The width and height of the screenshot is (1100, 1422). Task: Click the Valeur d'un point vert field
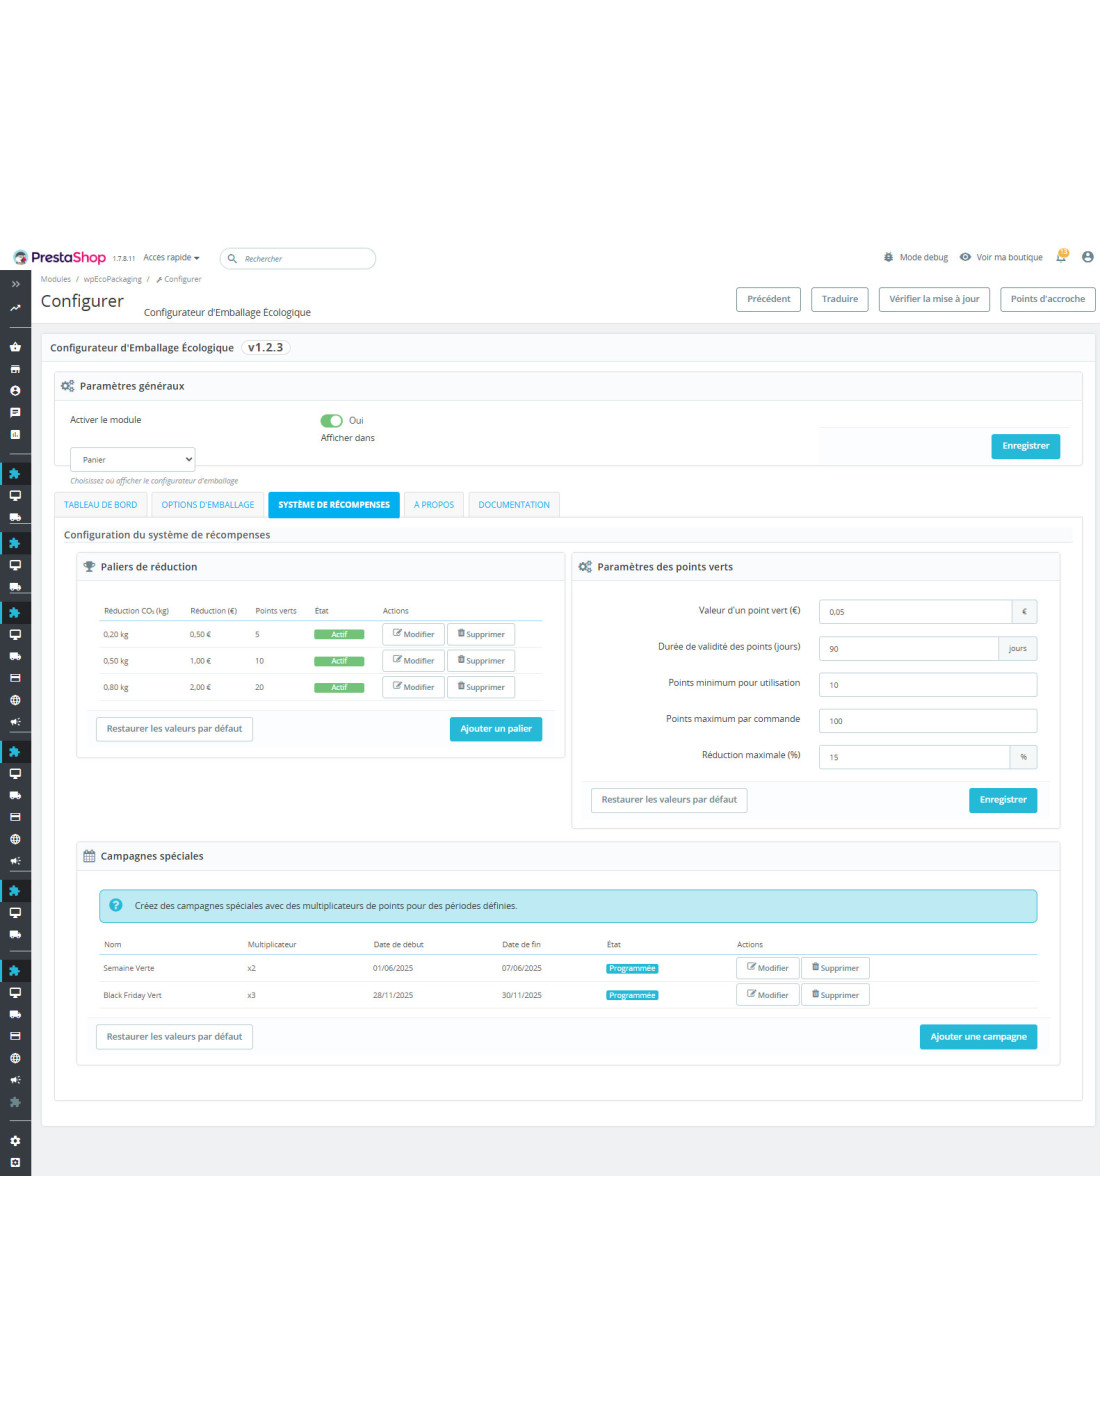coord(914,612)
